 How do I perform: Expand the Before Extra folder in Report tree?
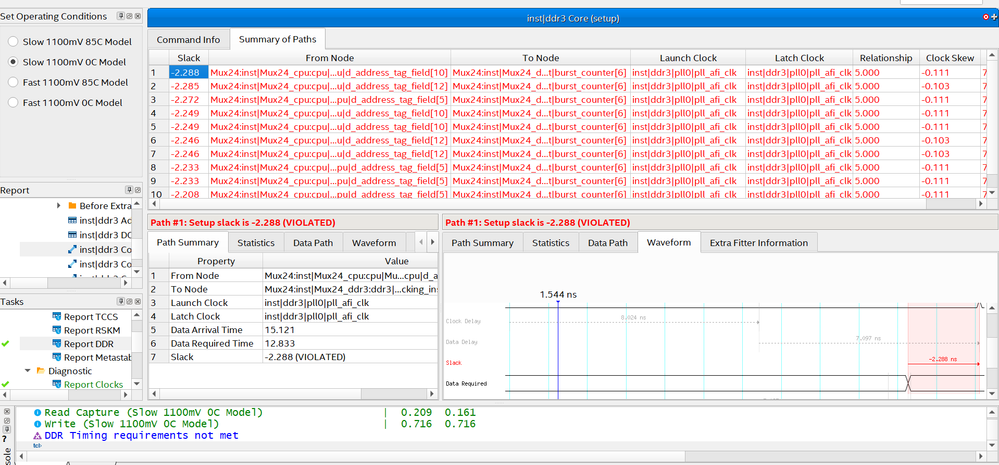[58, 205]
